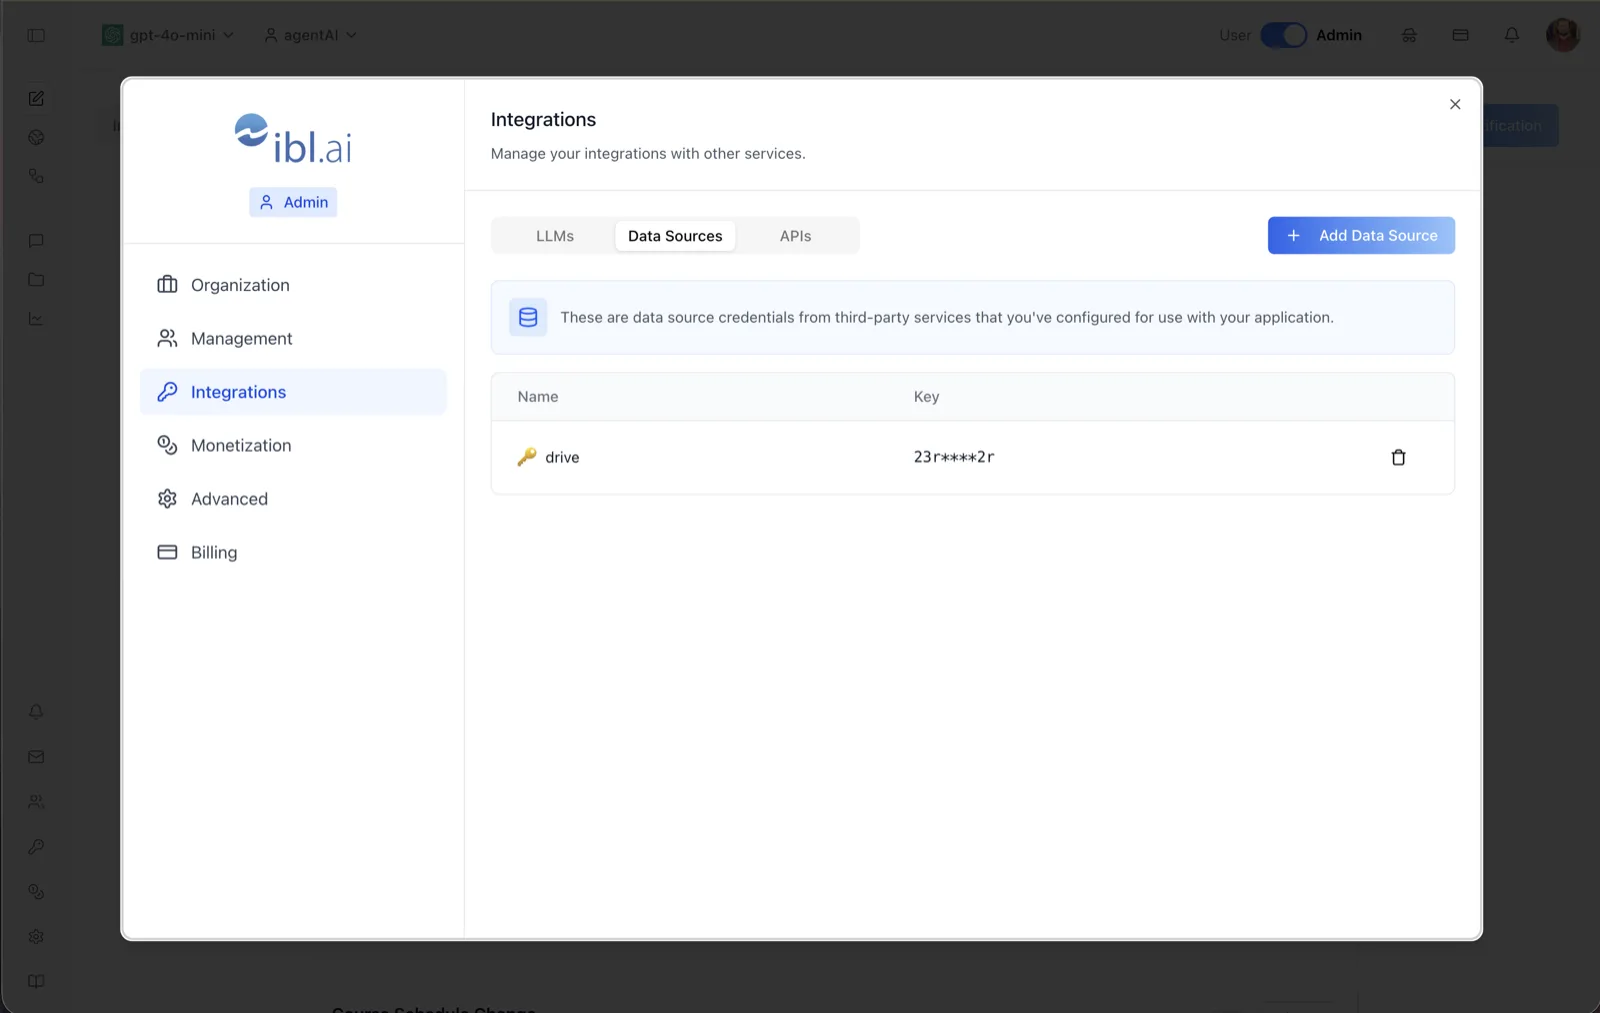
Task: Select the Data Sources tab
Action: tap(675, 236)
